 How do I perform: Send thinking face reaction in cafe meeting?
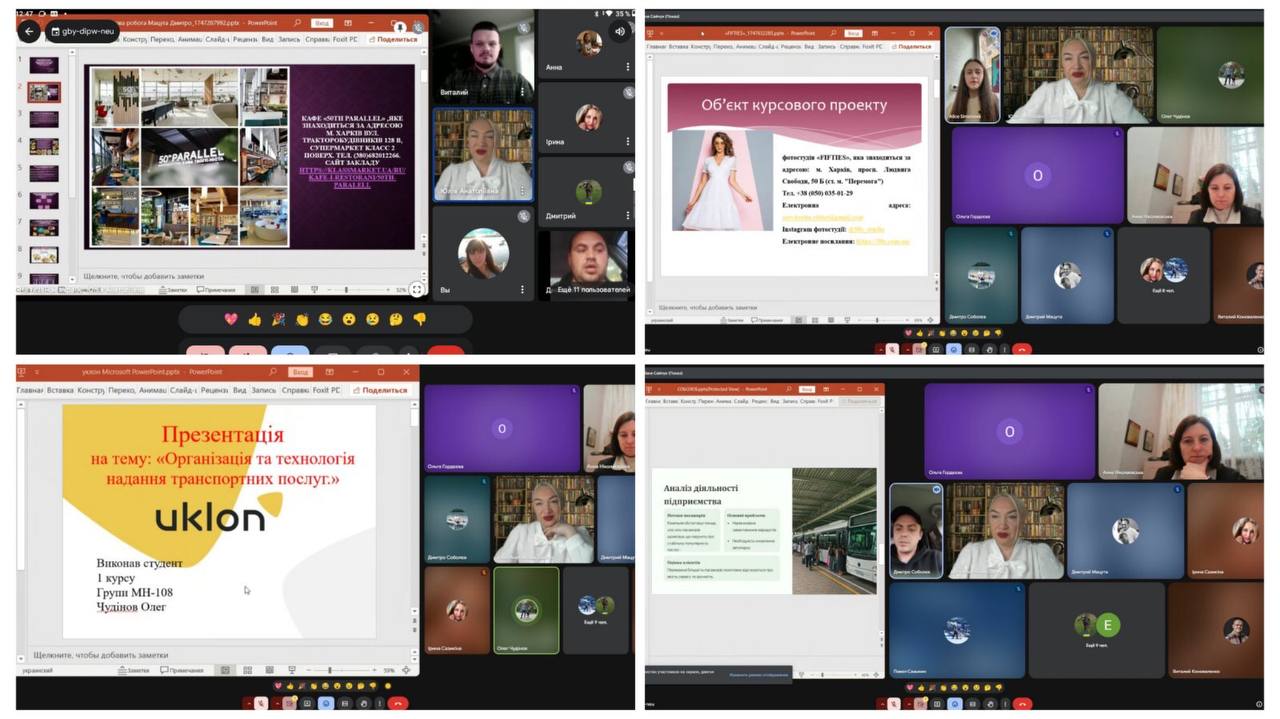[396, 319]
